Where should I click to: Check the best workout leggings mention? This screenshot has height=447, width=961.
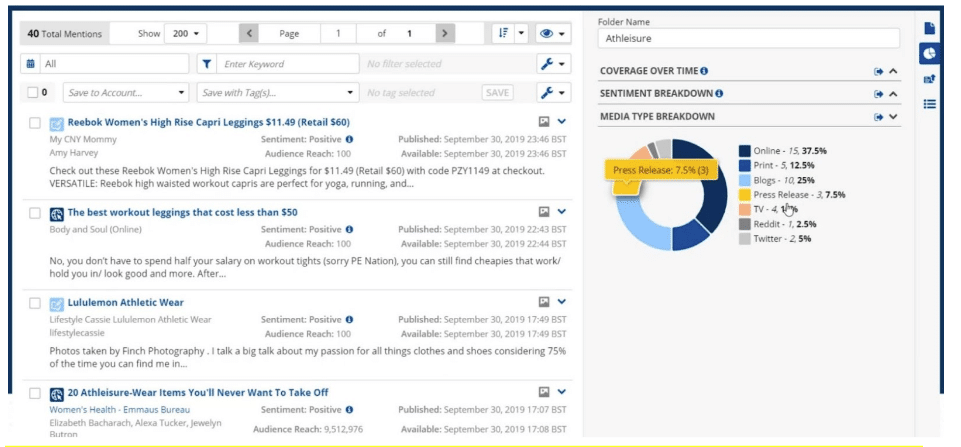pyautogui.click(x=35, y=213)
